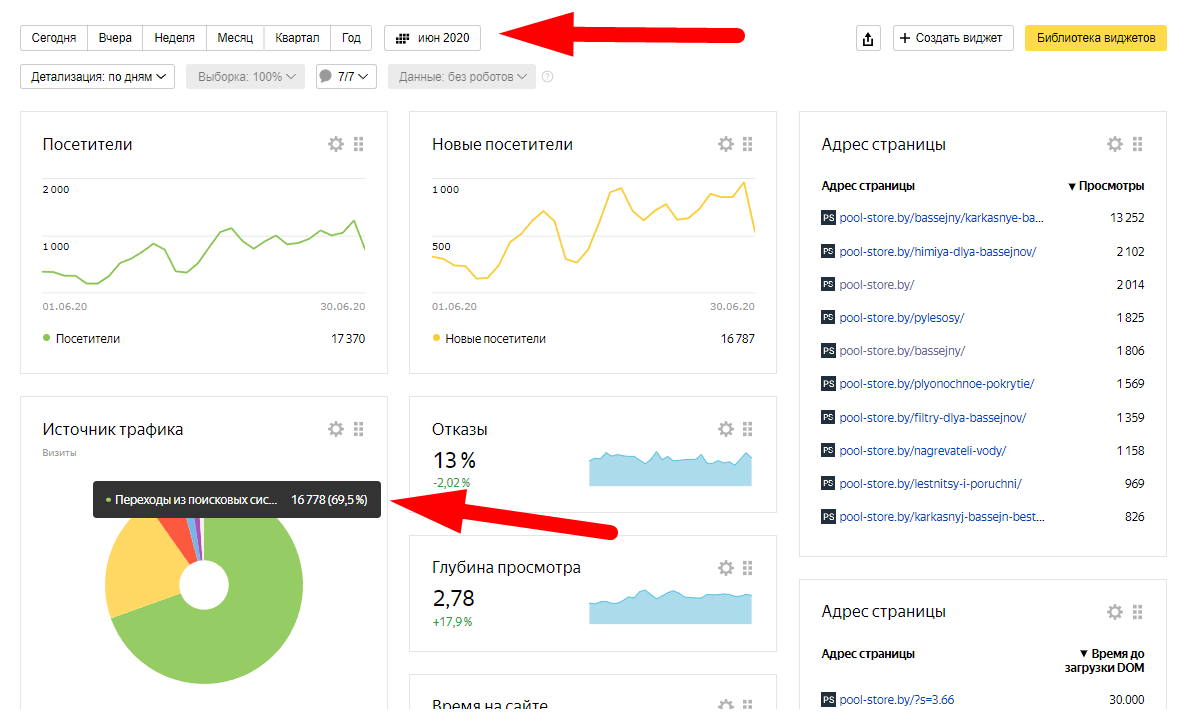Click green segment of traffic source pie chart

tap(230, 640)
